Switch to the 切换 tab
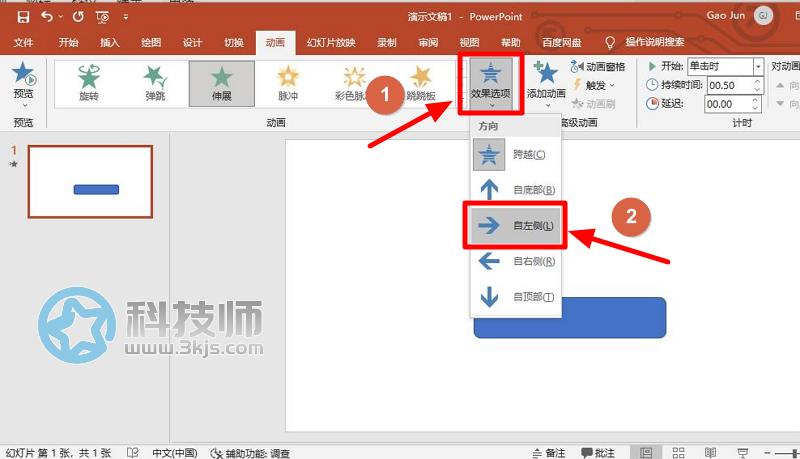800x459 pixels. tap(234, 42)
